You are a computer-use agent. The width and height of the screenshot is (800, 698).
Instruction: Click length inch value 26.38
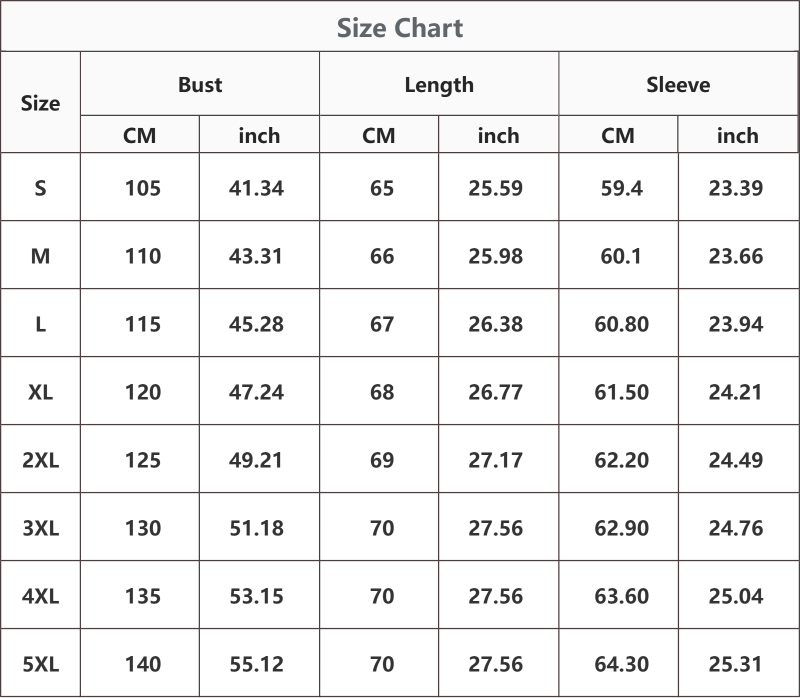click(x=495, y=324)
